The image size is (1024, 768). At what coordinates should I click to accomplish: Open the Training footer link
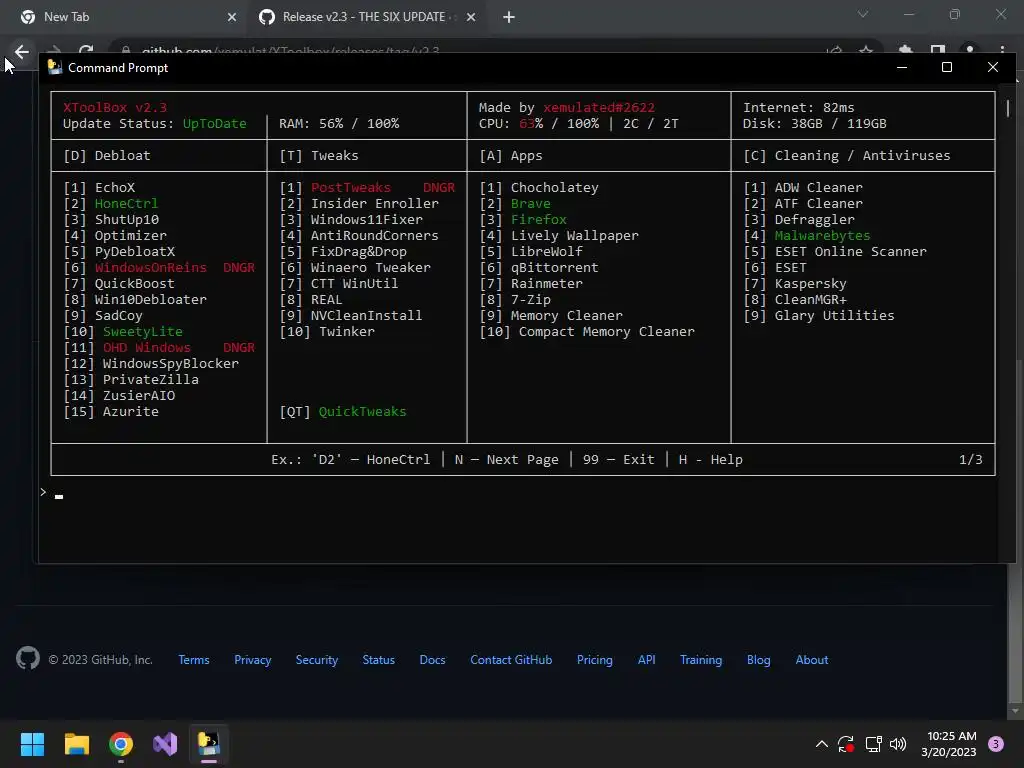click(701, 660)
